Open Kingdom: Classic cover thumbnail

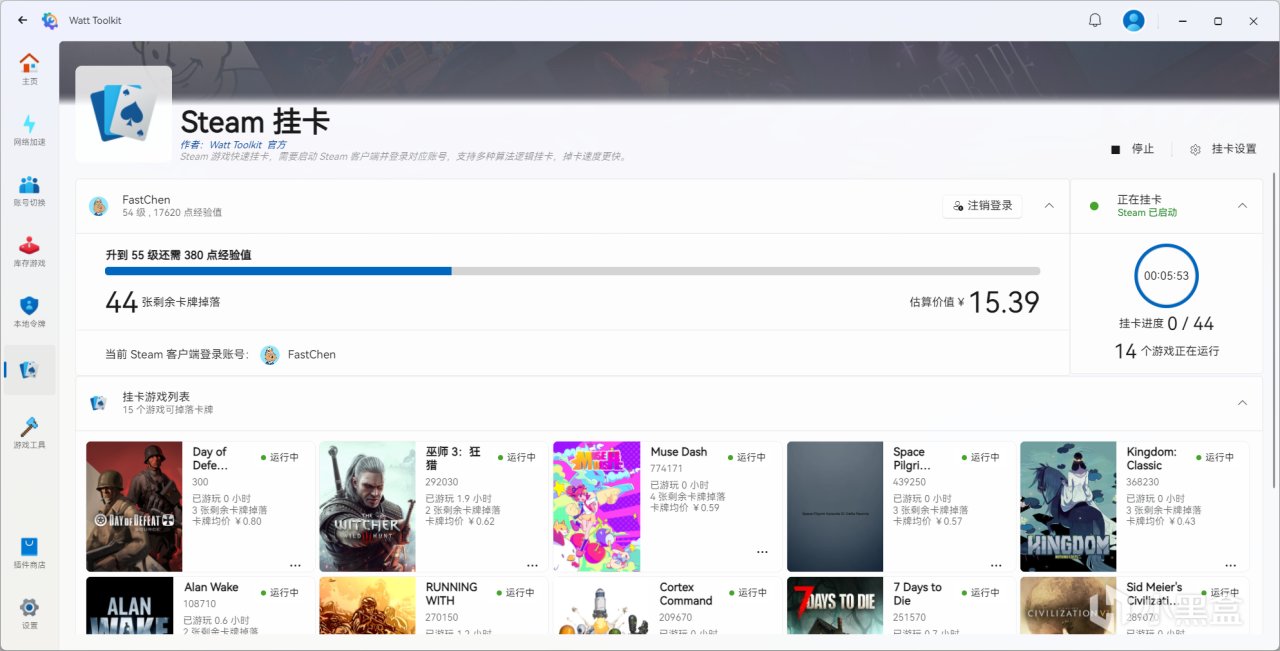(x=1068, y=507)
